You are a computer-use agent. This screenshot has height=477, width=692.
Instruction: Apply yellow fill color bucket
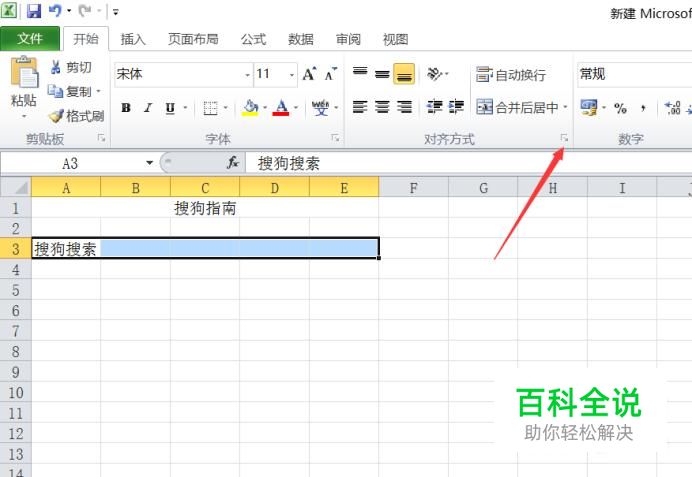[250, 108]
